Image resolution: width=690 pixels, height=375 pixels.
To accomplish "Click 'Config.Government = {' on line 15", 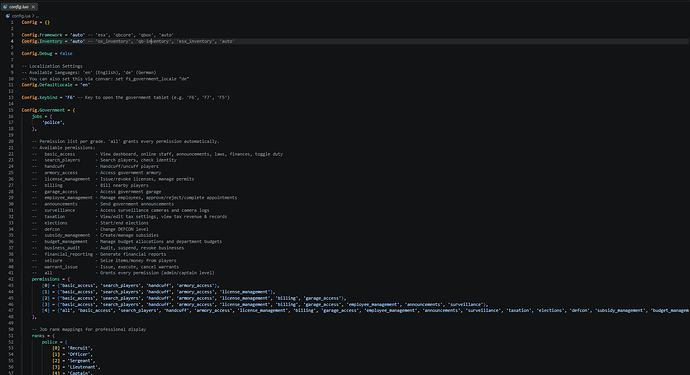I will pos(48,110).
